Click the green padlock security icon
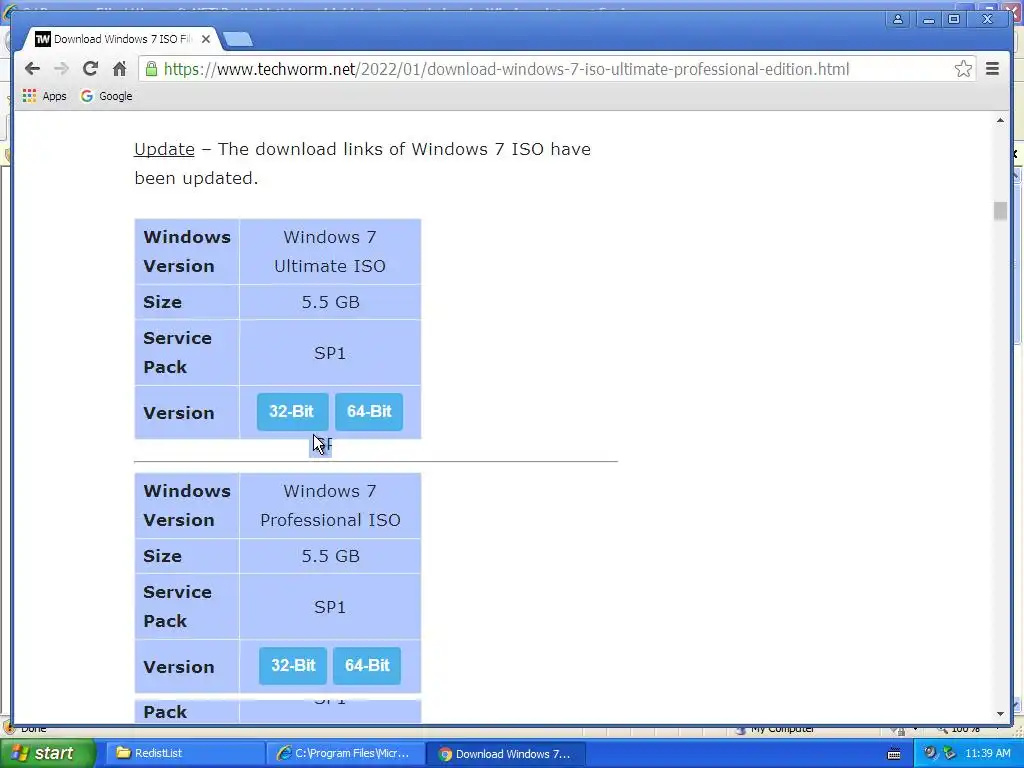Image resolution: width=1024 pixels, height=768 pixels. (x=152, y=69)
